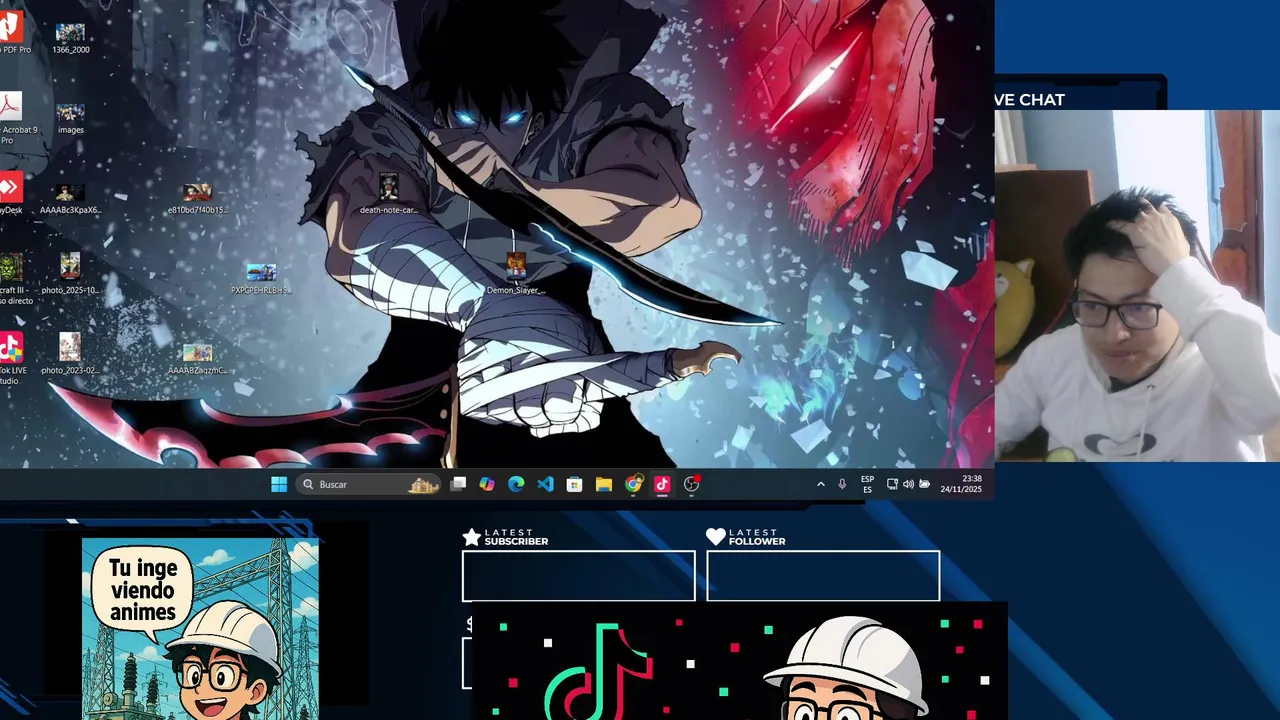This screenshot has width=1280, height=720.
Task: Launch Copilot from the taskbar
Action: point(487,484)
